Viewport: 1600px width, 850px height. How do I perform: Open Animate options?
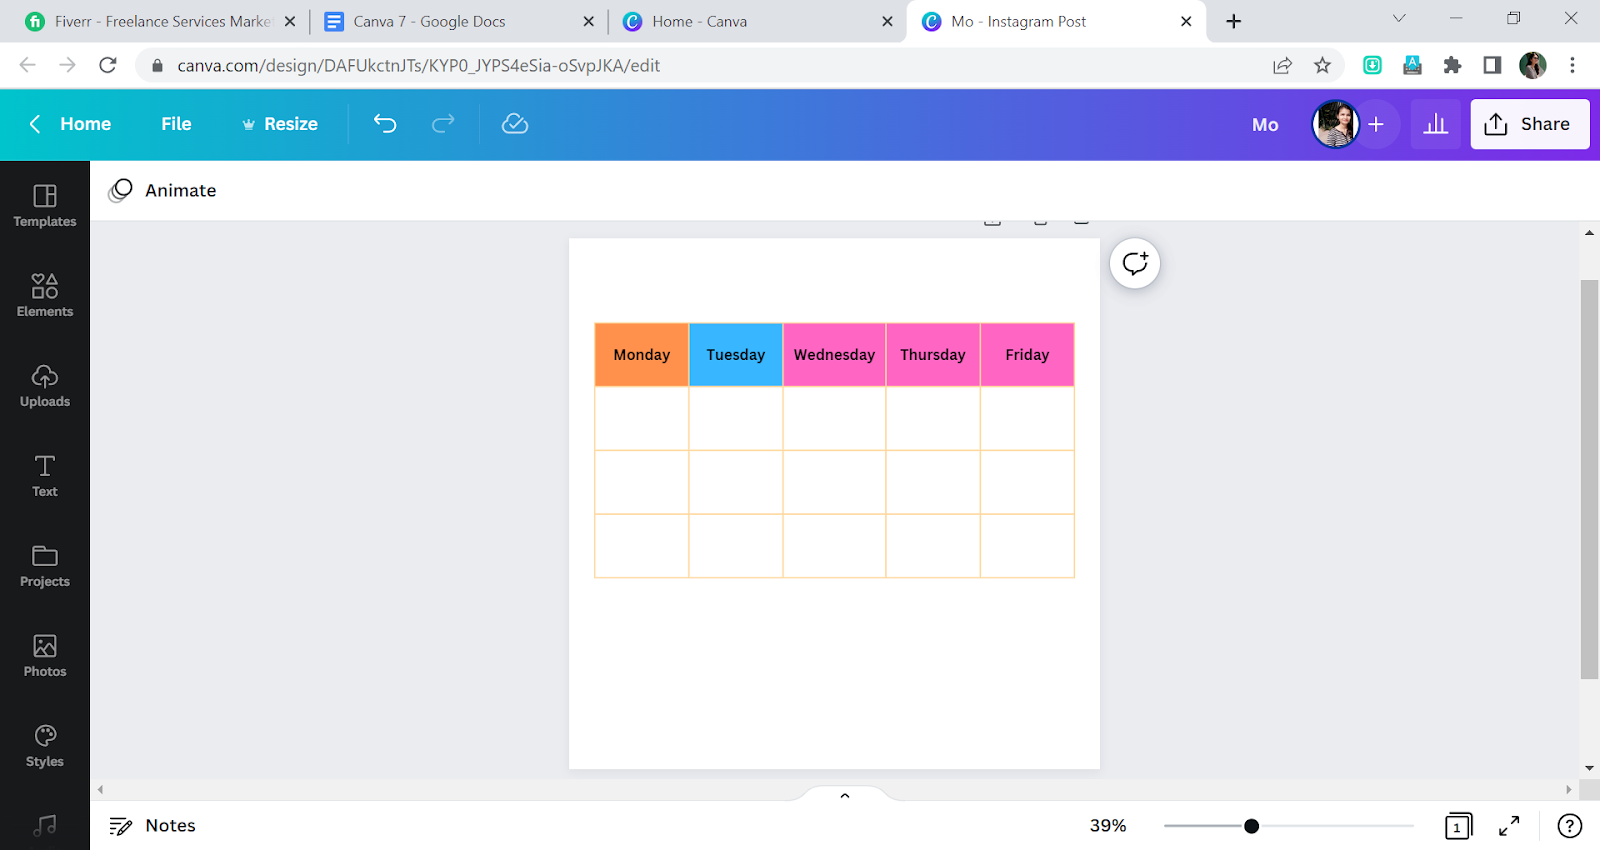162,190
